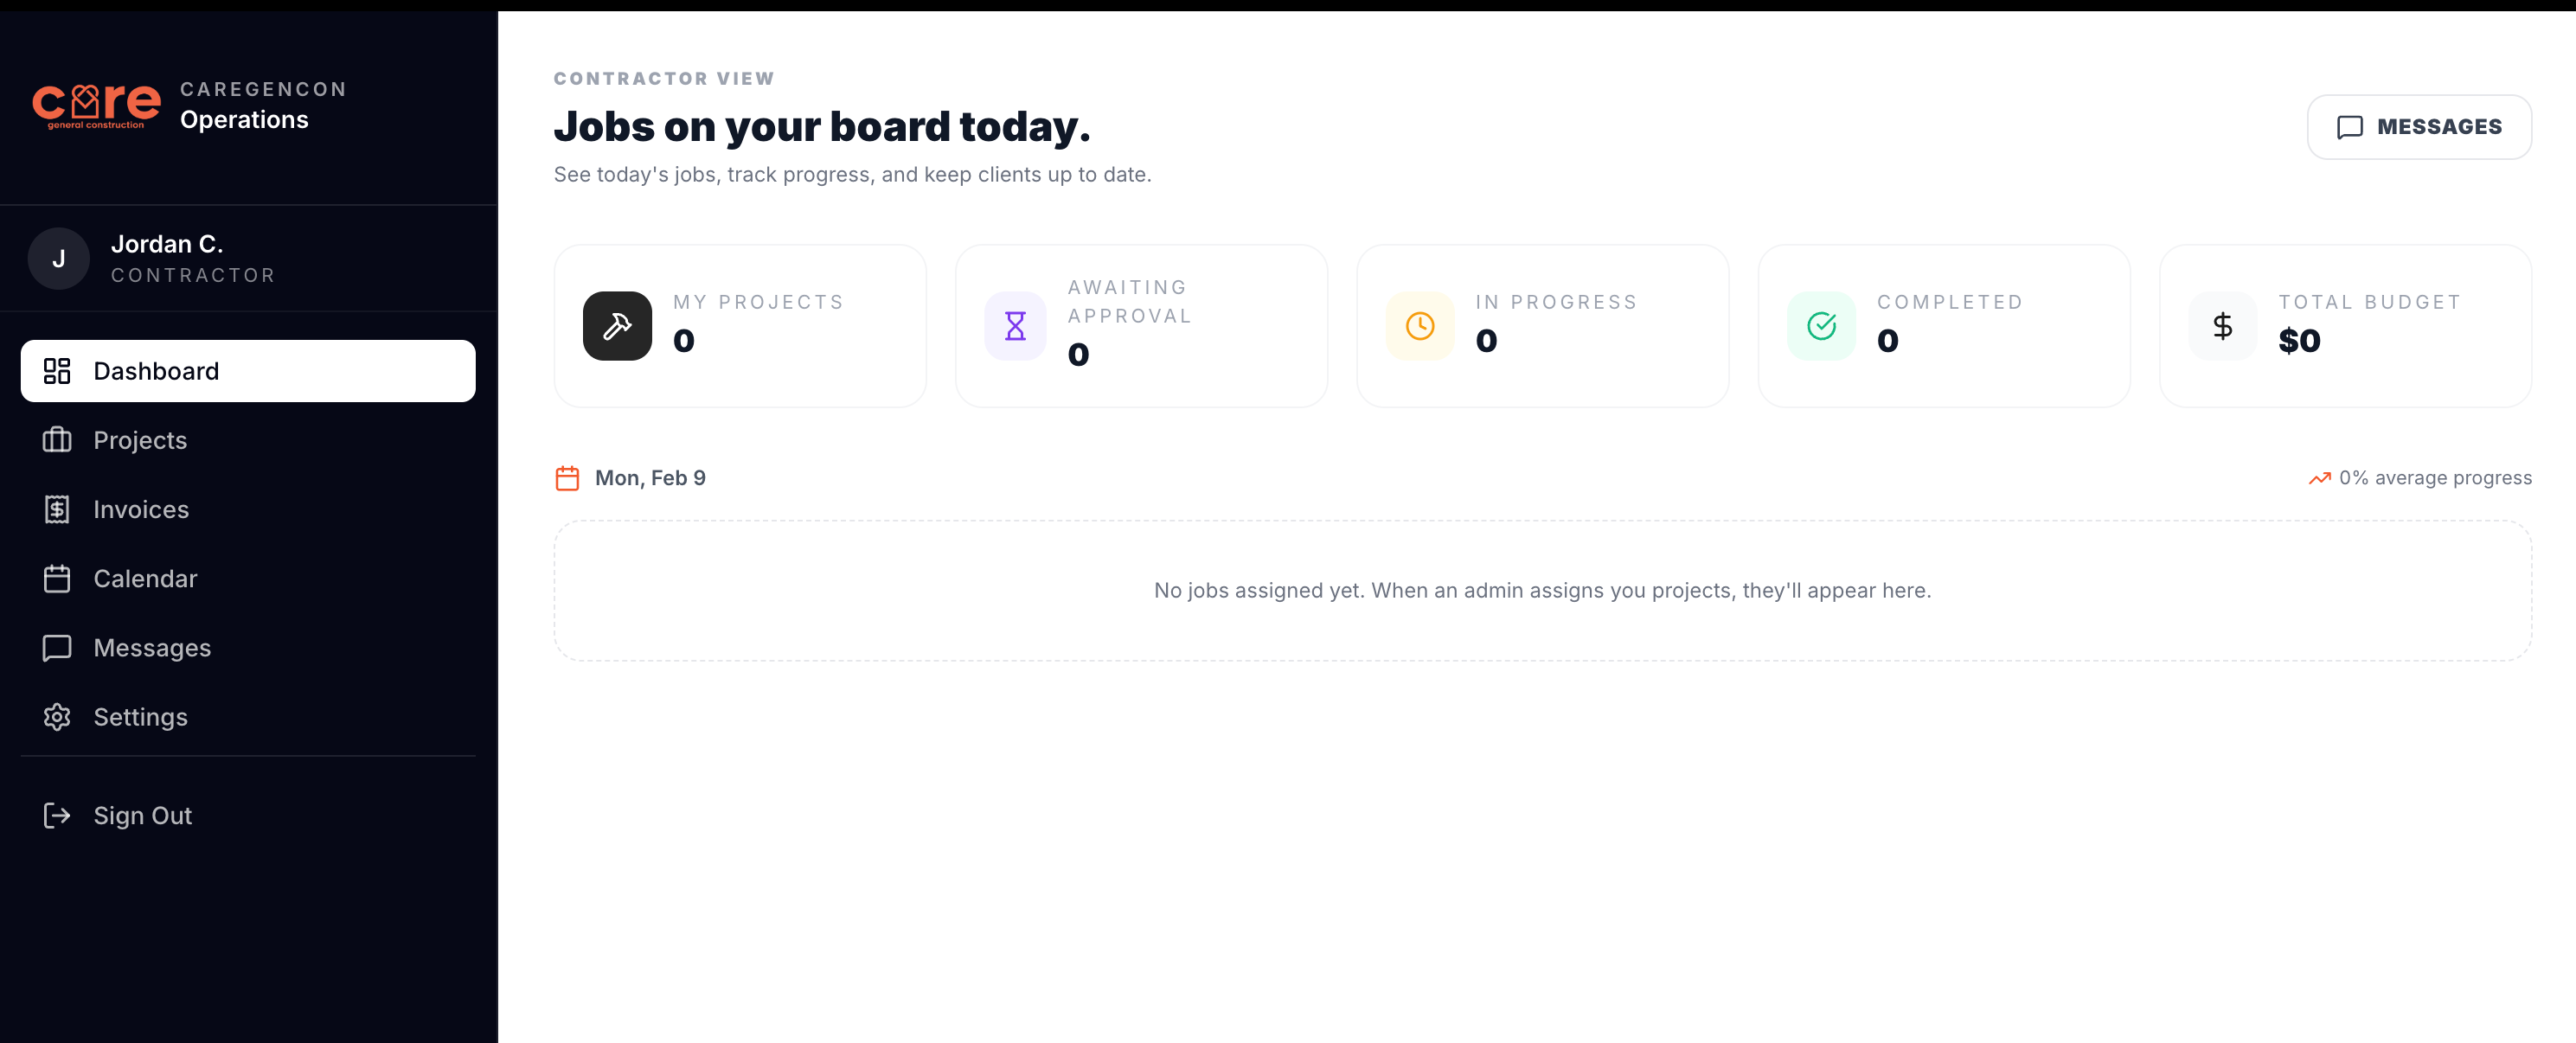Viewport: 2576px width, 1043px height.
Task: Click the clock icon for In Progress
Action: point(1420,326)
